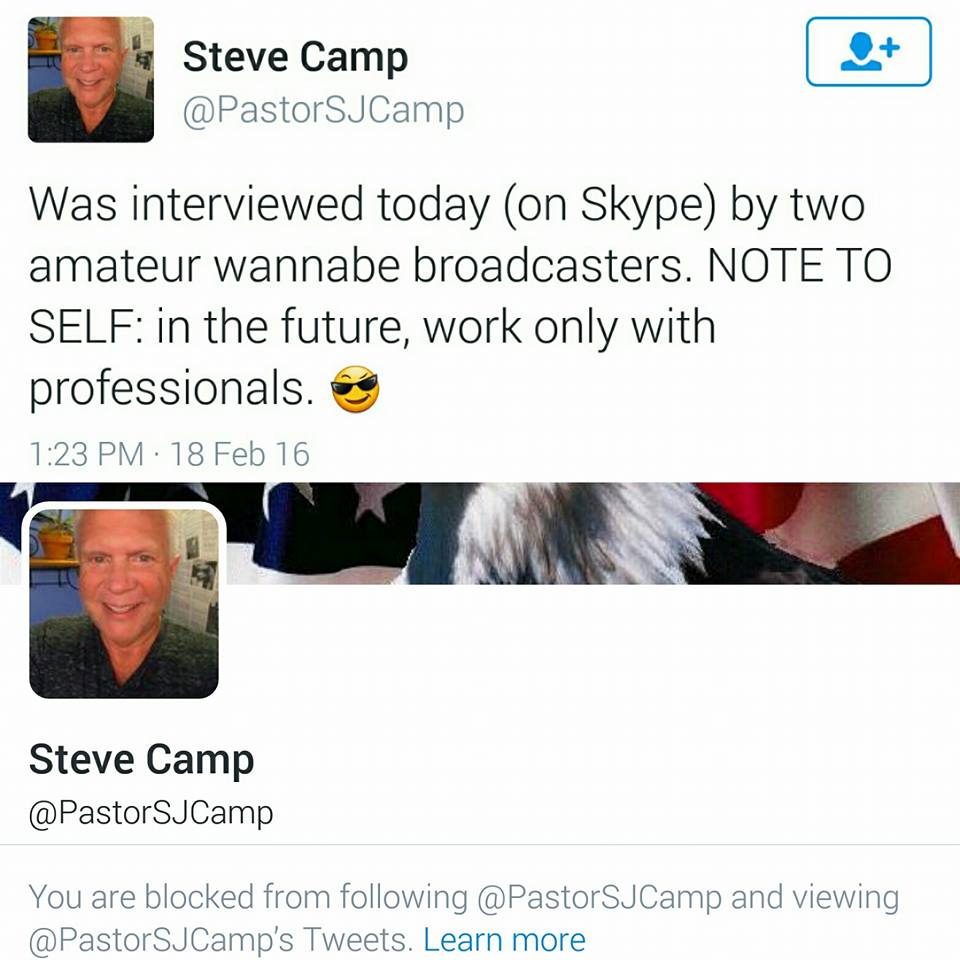Click the "NOTE TO" text in tweet
960x960 pixels.
(800, 266)
